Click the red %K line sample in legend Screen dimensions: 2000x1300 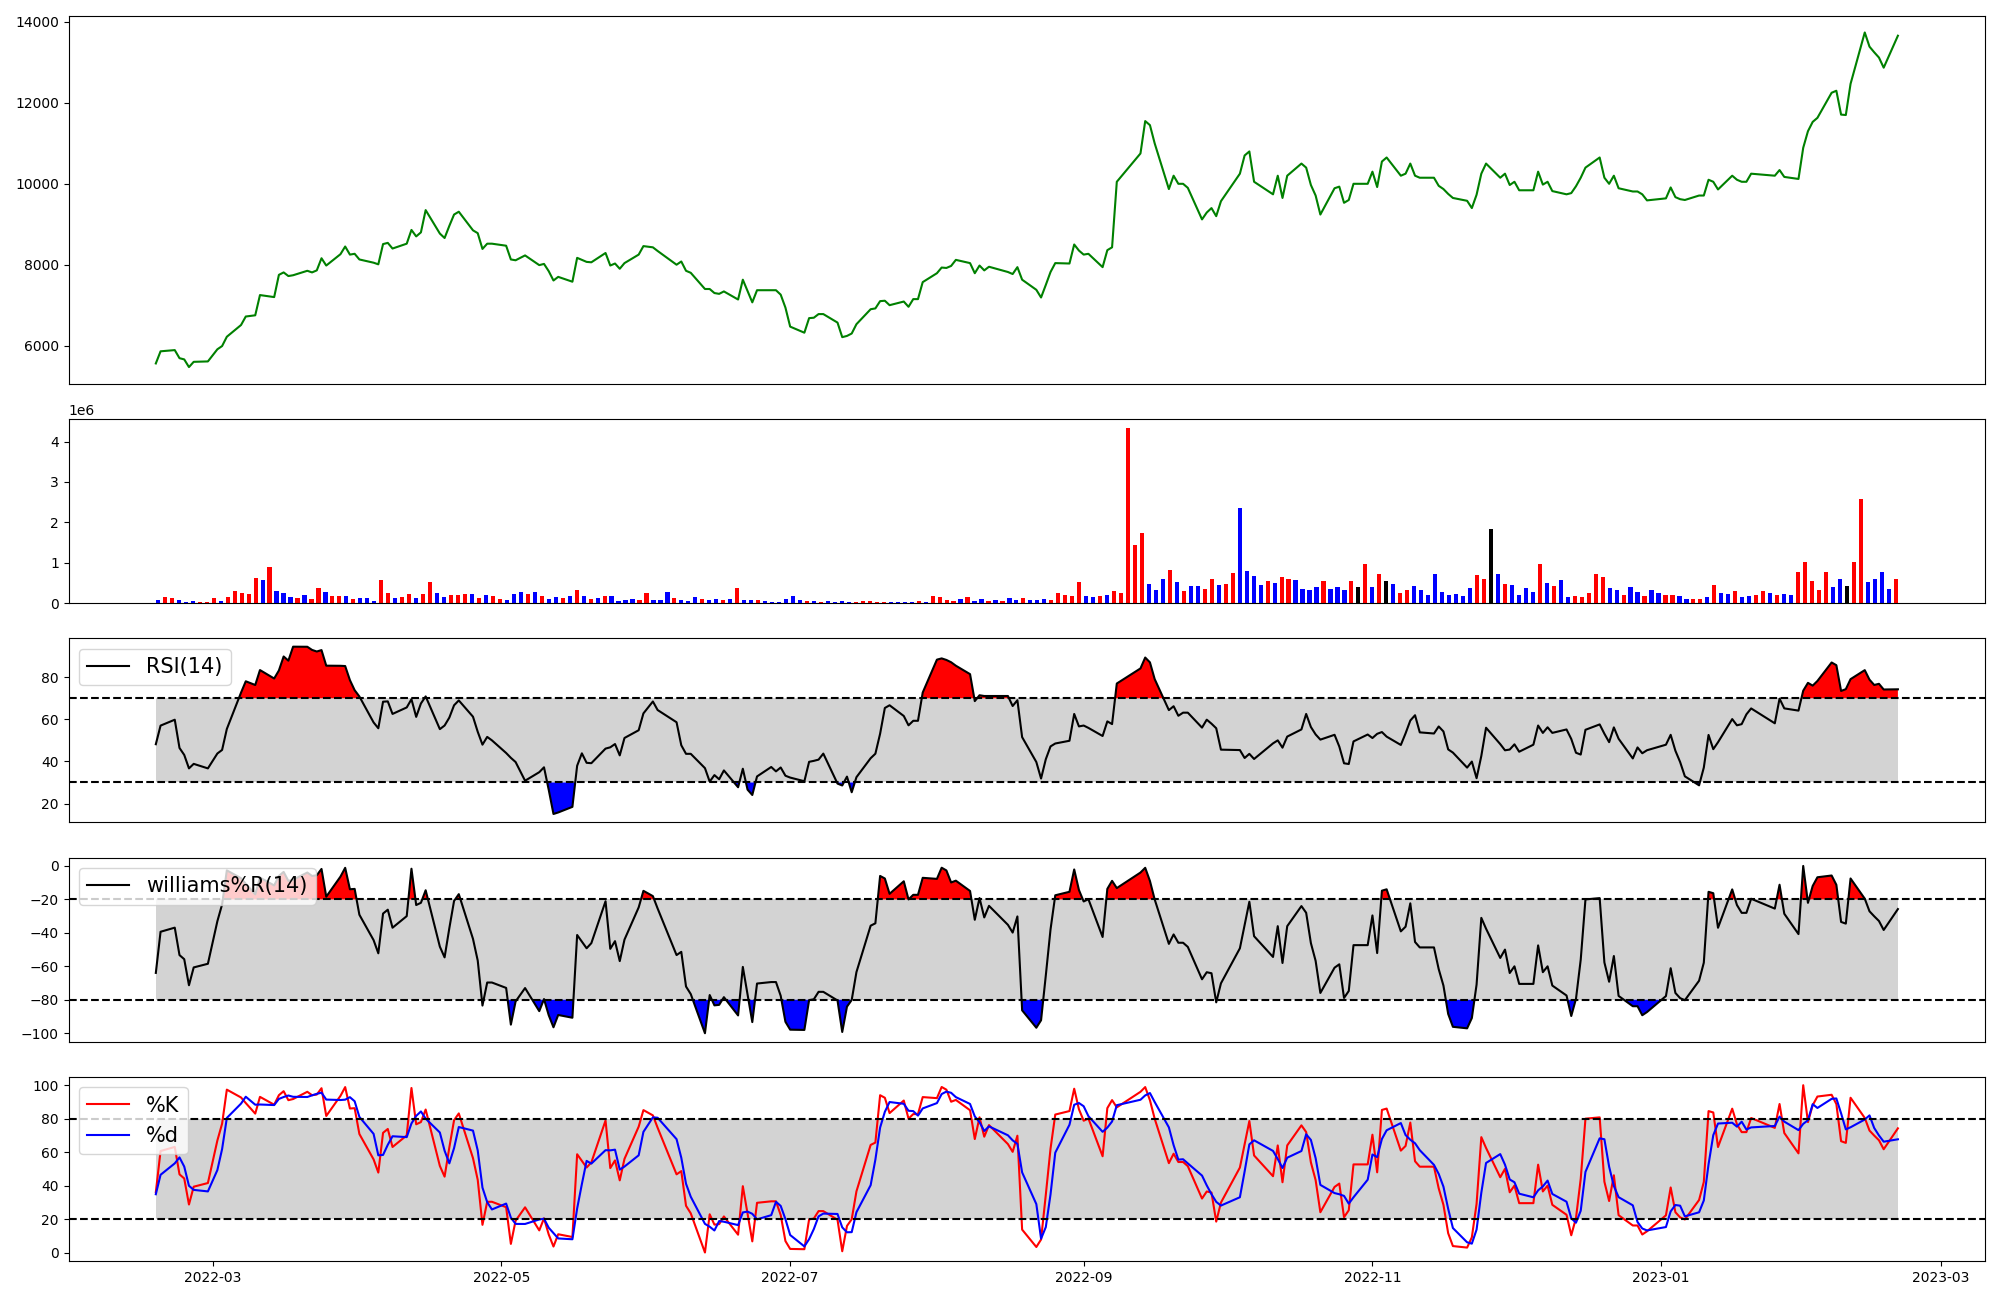pyautogui.click(x=109, y=1105)
